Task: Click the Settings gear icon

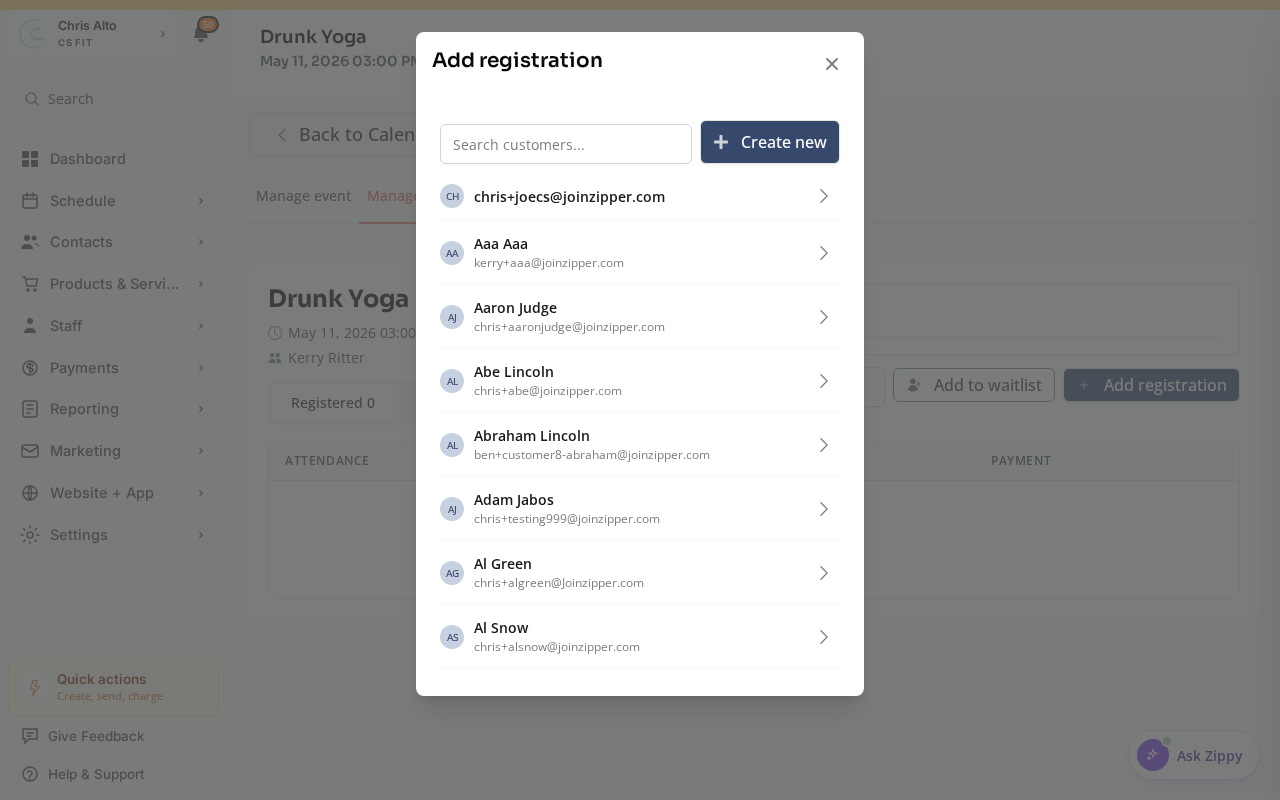Action: [x=30, y=535]
